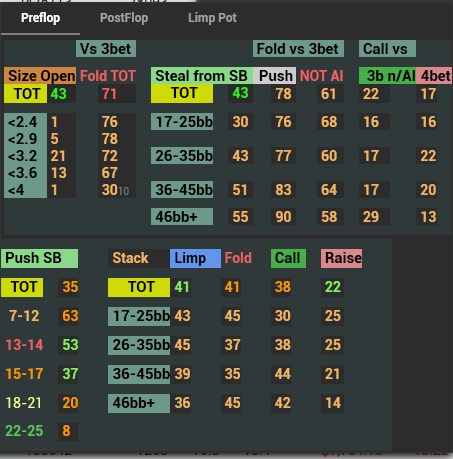This screenshot has width=453, height=459.
Task: Click fold value 30 in <4 row
Action: pos(110,190)
